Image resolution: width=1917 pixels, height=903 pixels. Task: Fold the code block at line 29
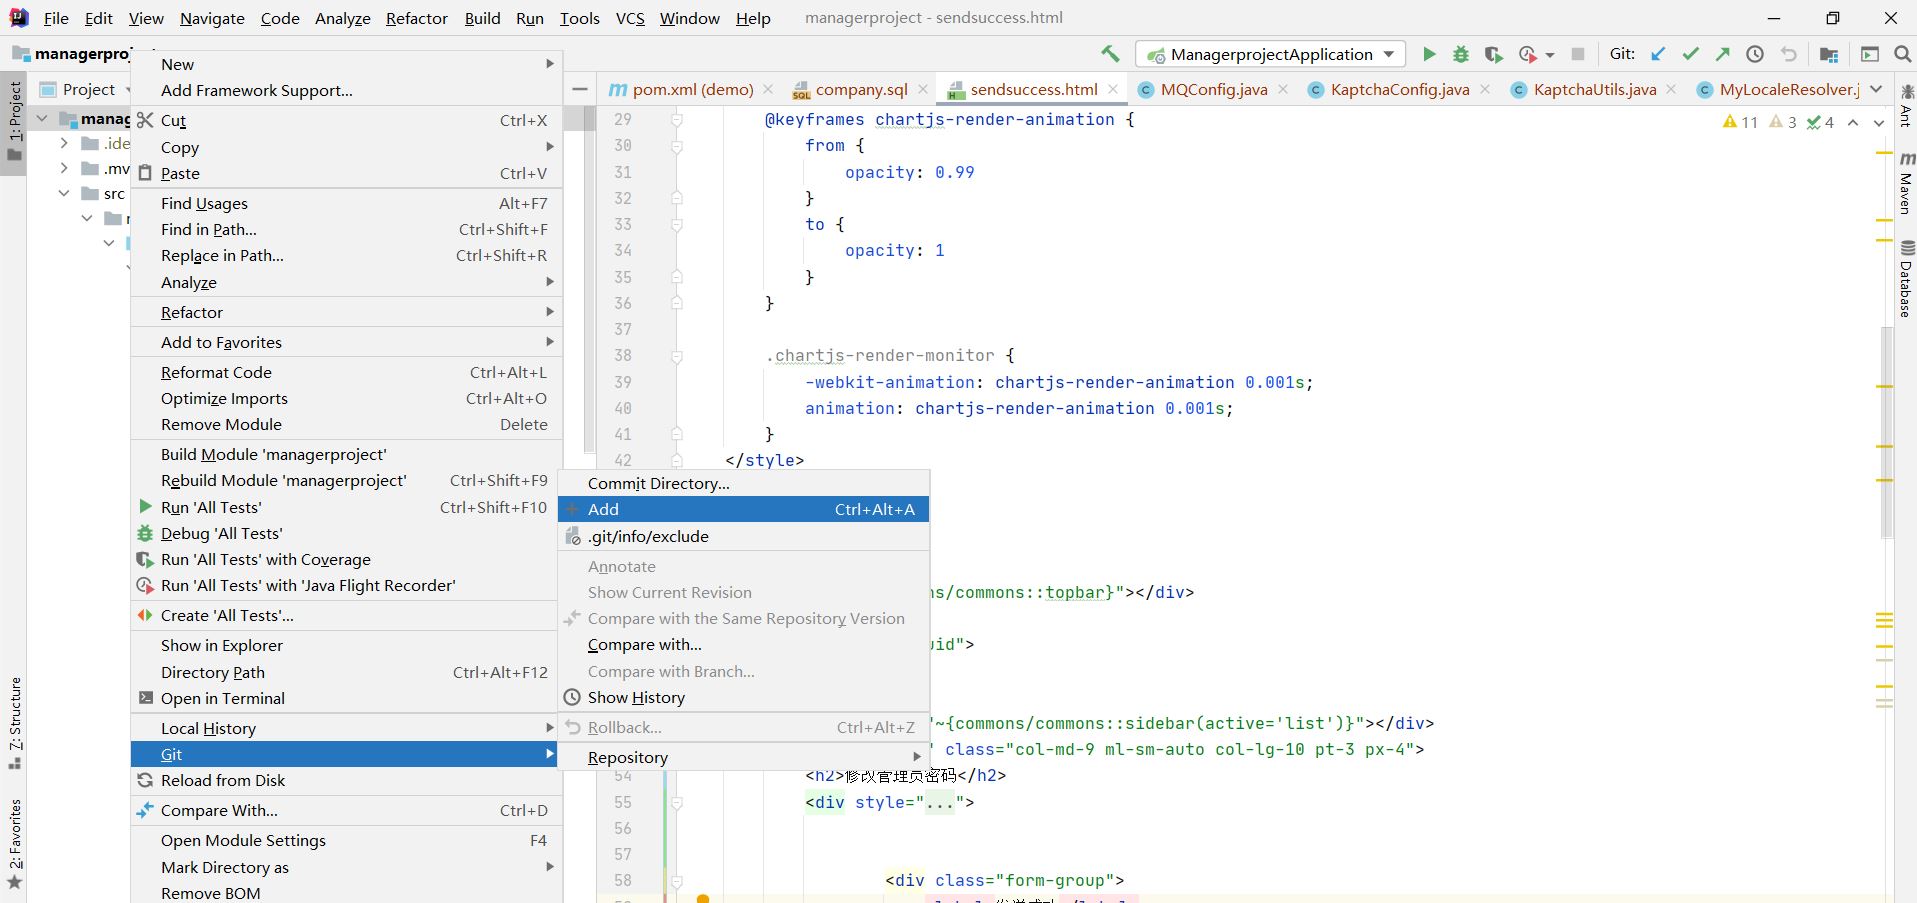click(x=677, y=120)
